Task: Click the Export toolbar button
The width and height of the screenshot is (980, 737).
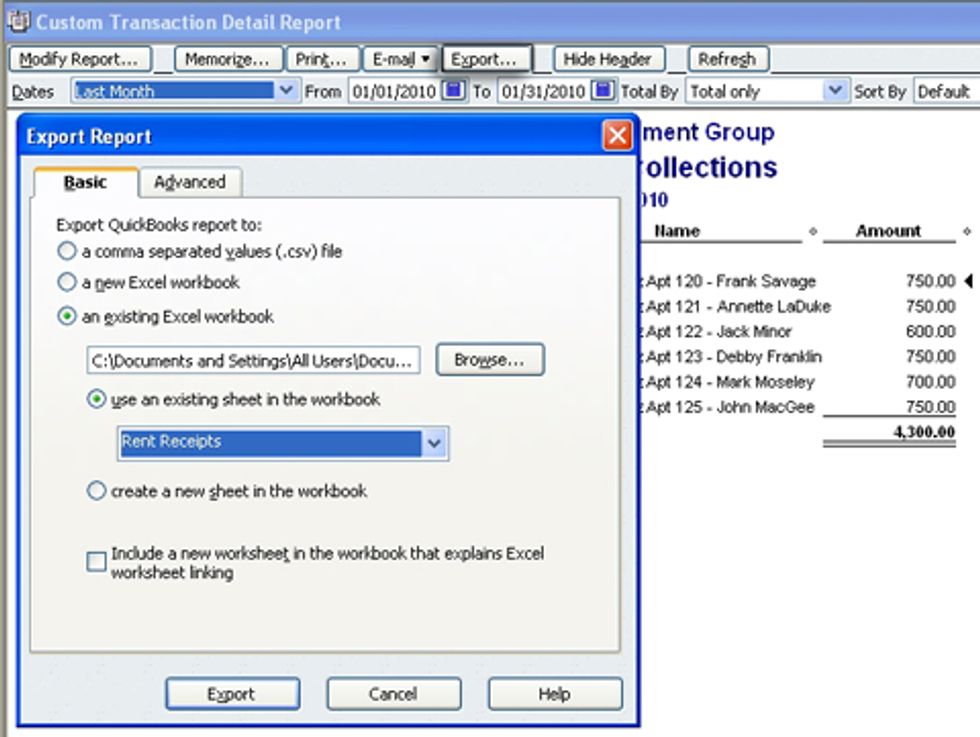Action: (486, 59)
